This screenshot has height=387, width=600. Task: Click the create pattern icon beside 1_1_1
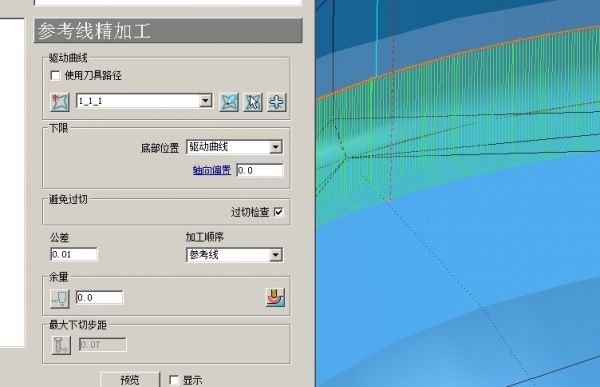click(60, 102)
